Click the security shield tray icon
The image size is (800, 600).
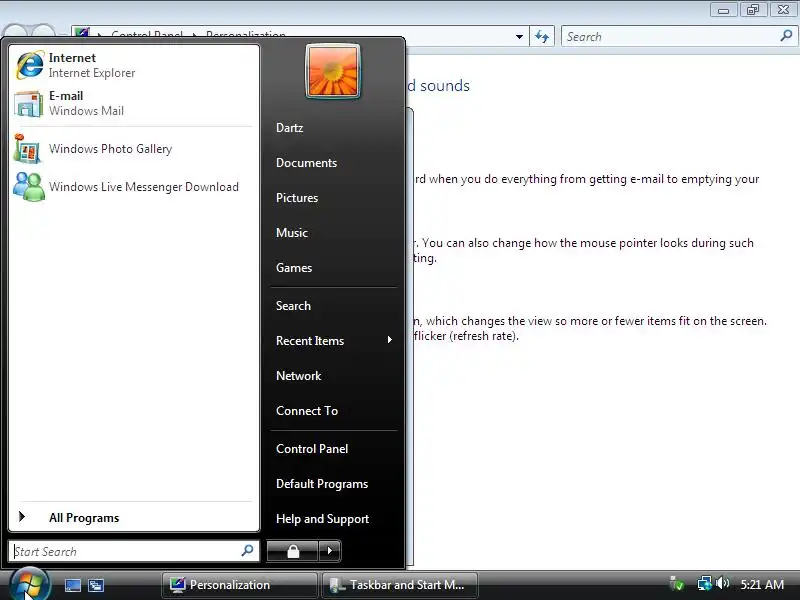(x=677, y=583)
